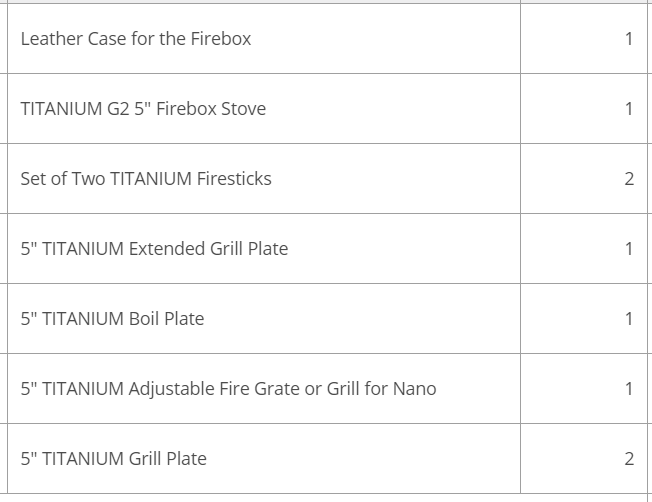Screen dimensions: 652x502
Task: Select the TITANIUM G2 5" Firebox Stove row
Action: [x=143, y=109]
